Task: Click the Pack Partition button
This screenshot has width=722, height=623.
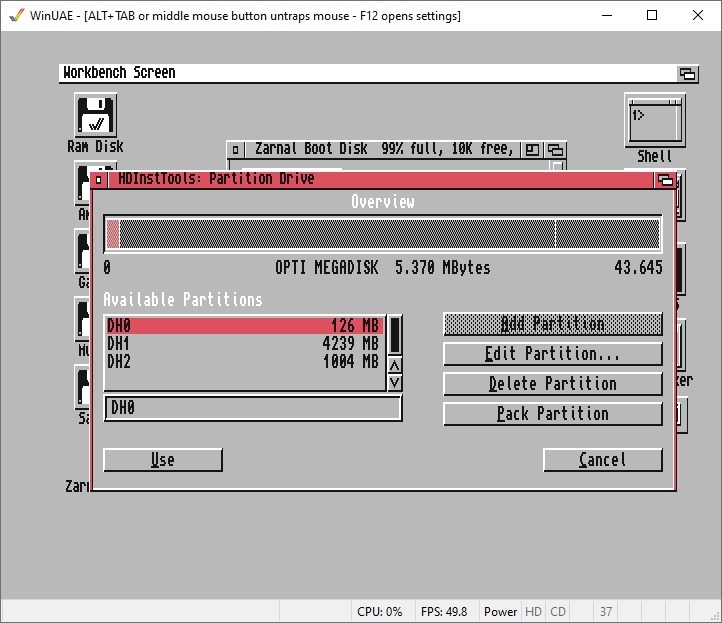Action: coord(553,413)
